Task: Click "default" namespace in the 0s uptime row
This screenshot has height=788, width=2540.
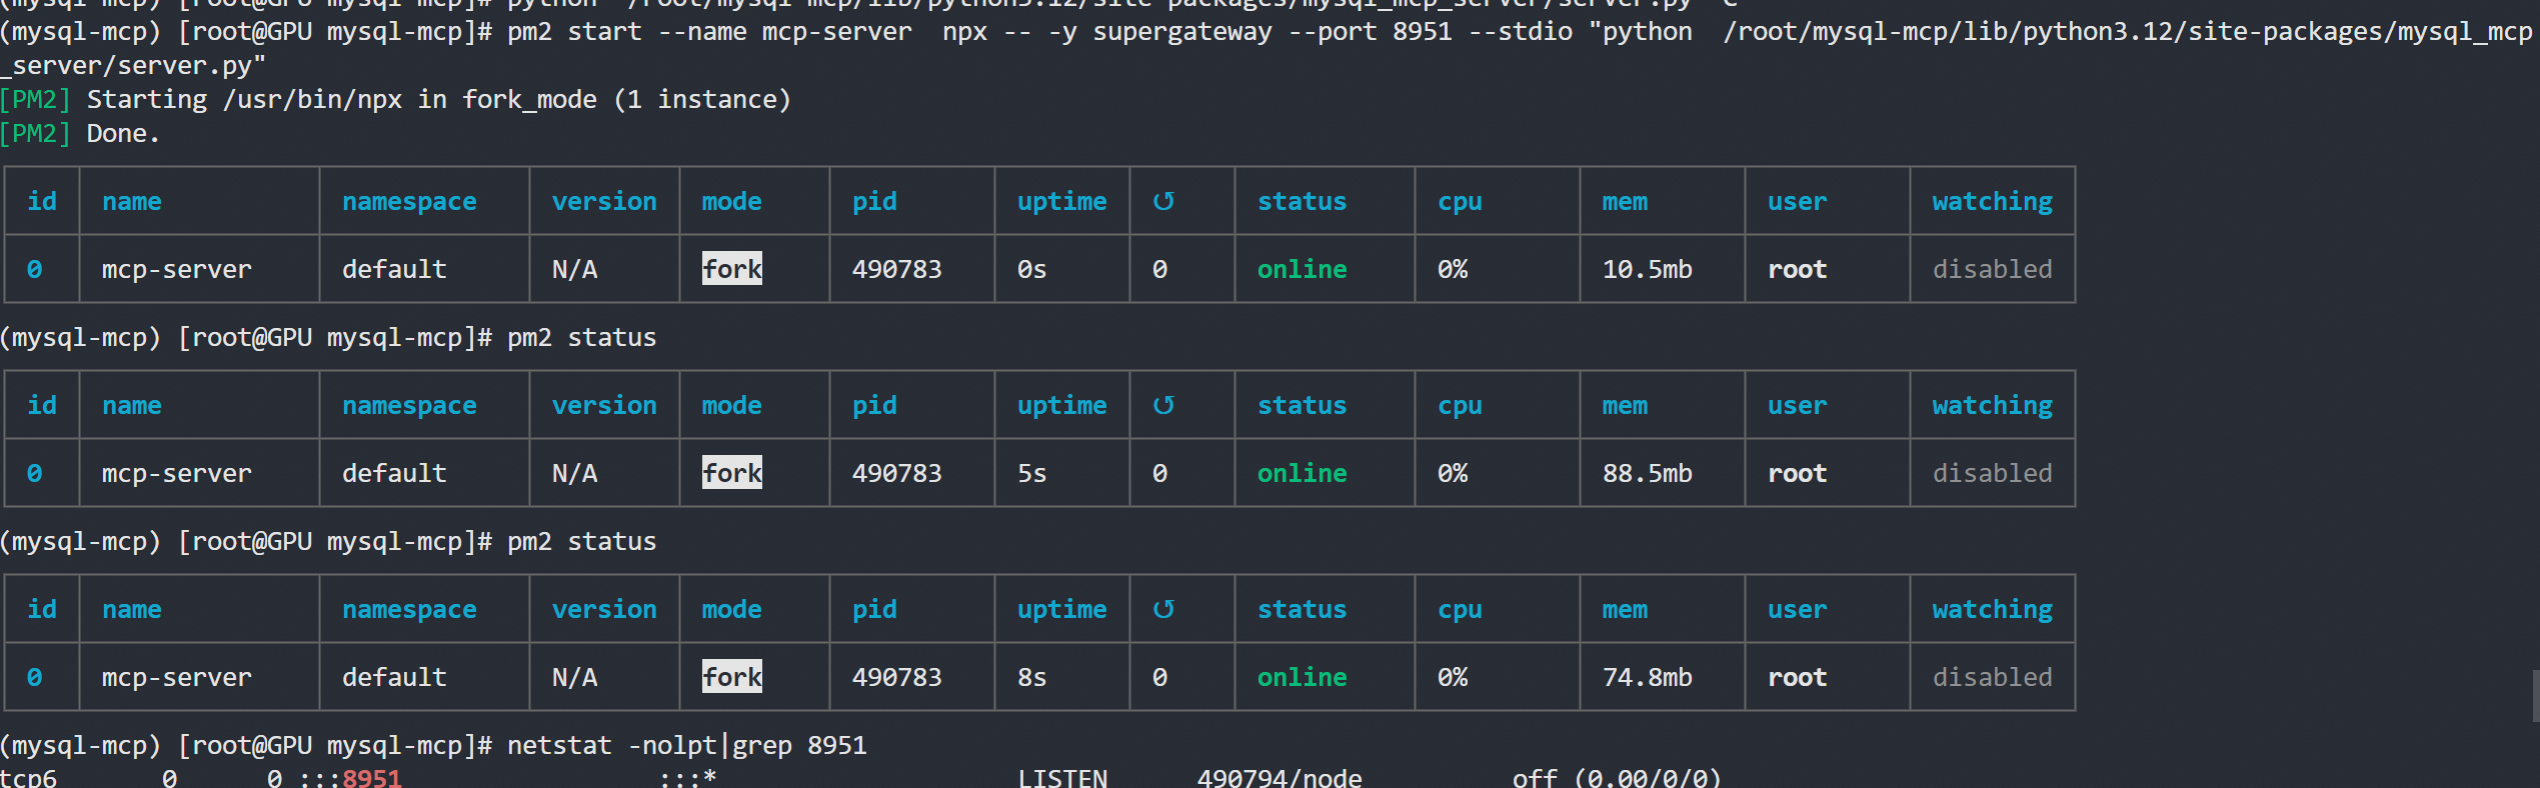Action: 394,269
